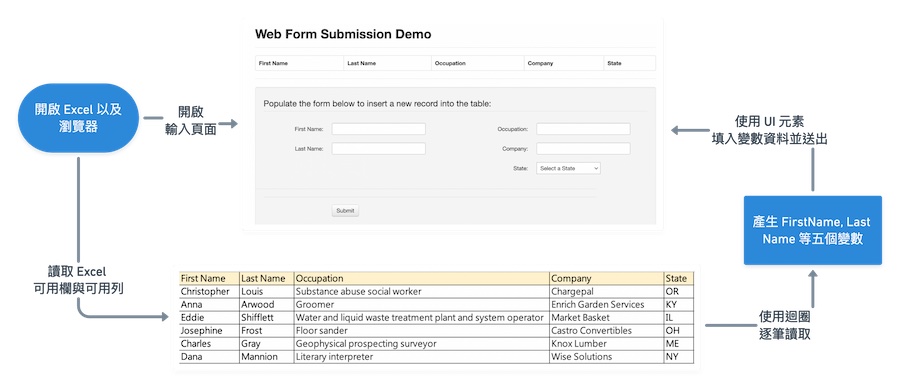Focus the Occupation text box

[583, 129]
